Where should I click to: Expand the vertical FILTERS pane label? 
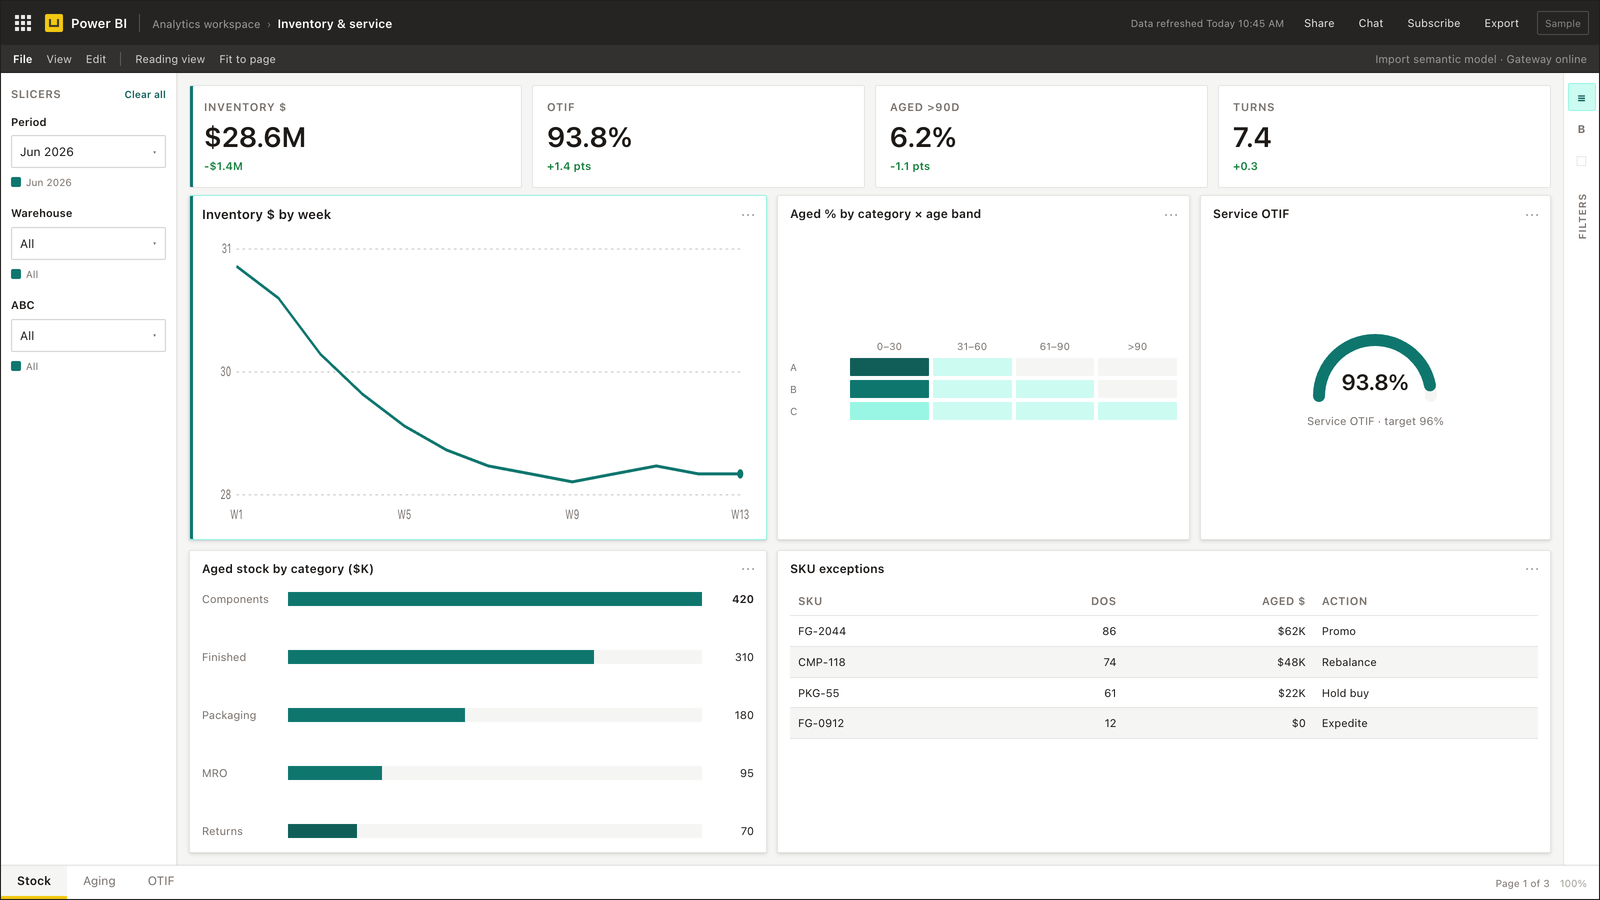coord(1582,217)
